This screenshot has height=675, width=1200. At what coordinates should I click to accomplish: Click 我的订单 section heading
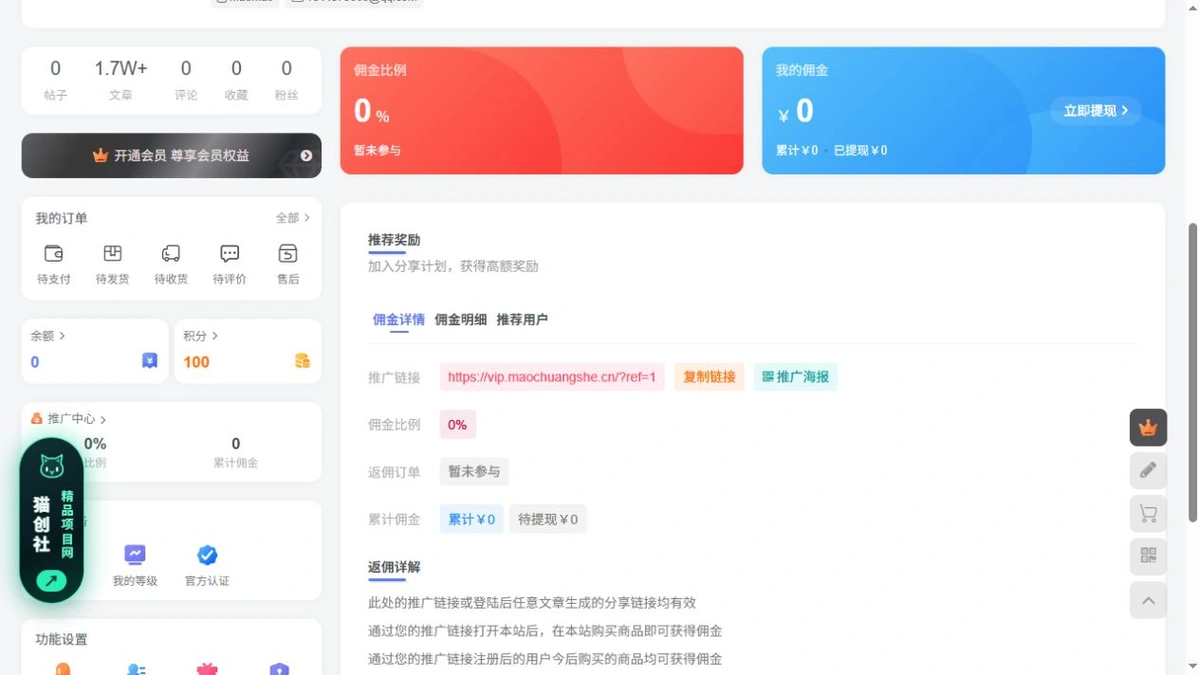[61, 218]
